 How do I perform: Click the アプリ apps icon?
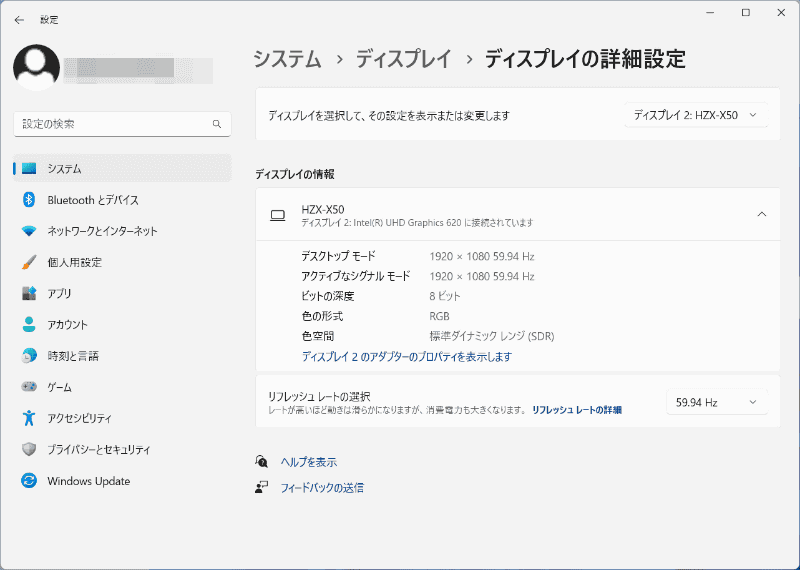pyautogui.click(x=29, y=293)
